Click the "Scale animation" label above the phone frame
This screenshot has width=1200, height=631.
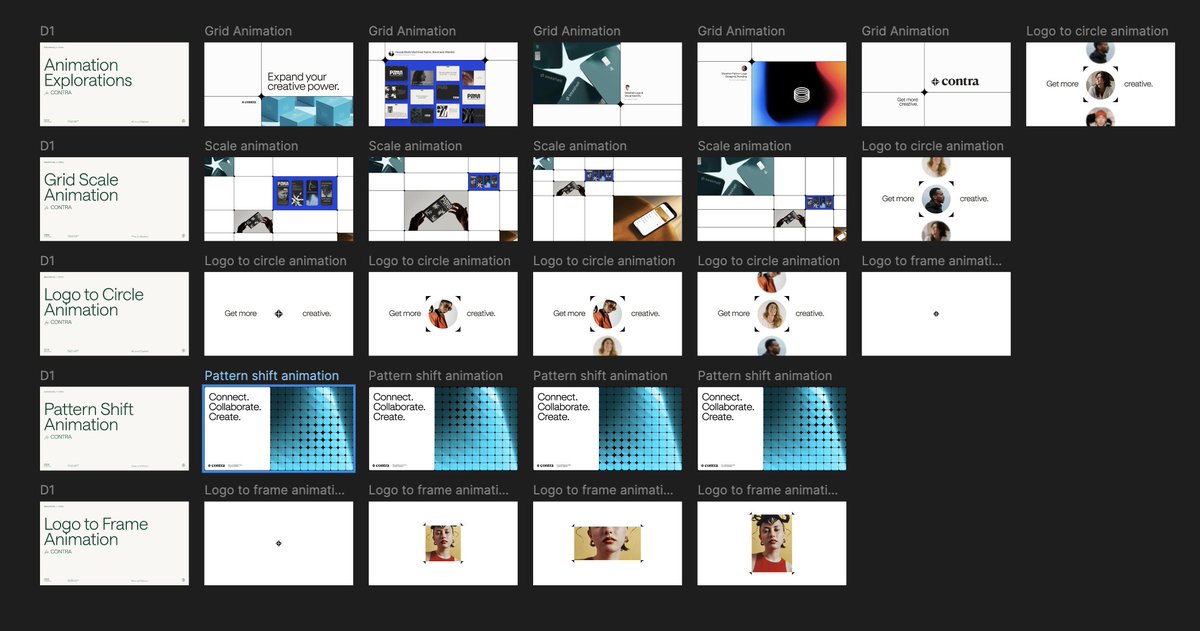577,145
